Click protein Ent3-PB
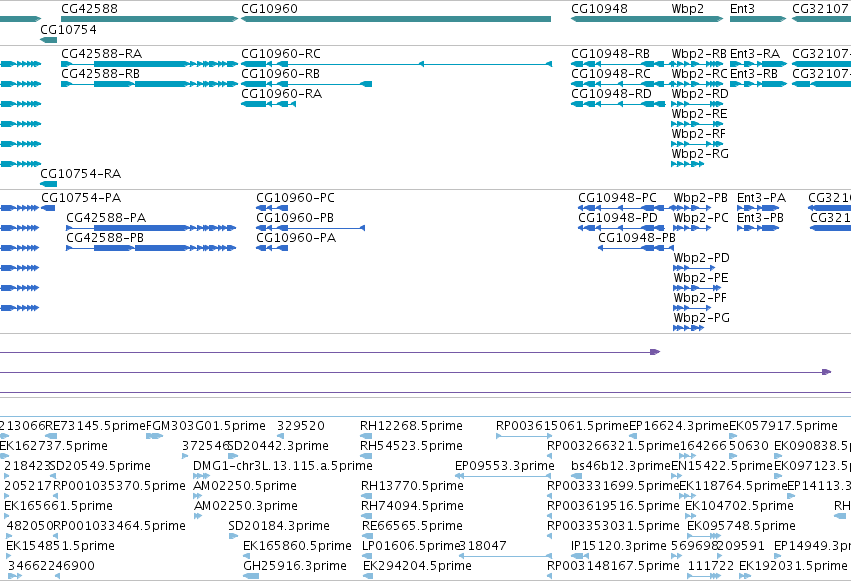 (x=758, y=228)
